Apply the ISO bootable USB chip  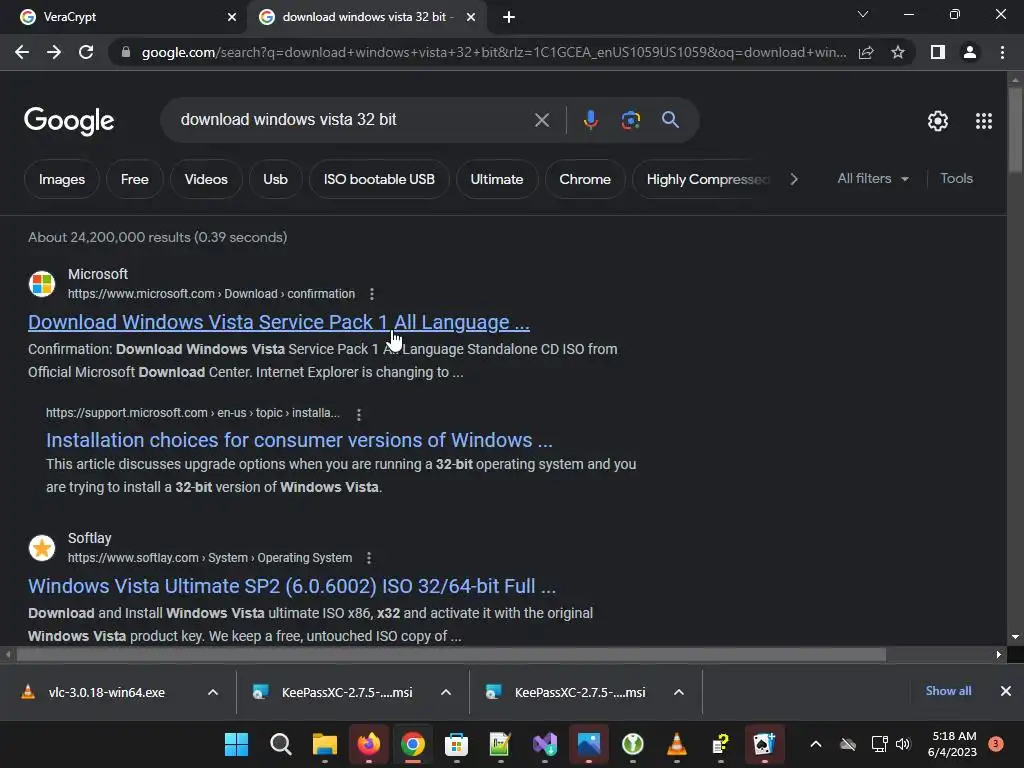click(x=379, y=179)
